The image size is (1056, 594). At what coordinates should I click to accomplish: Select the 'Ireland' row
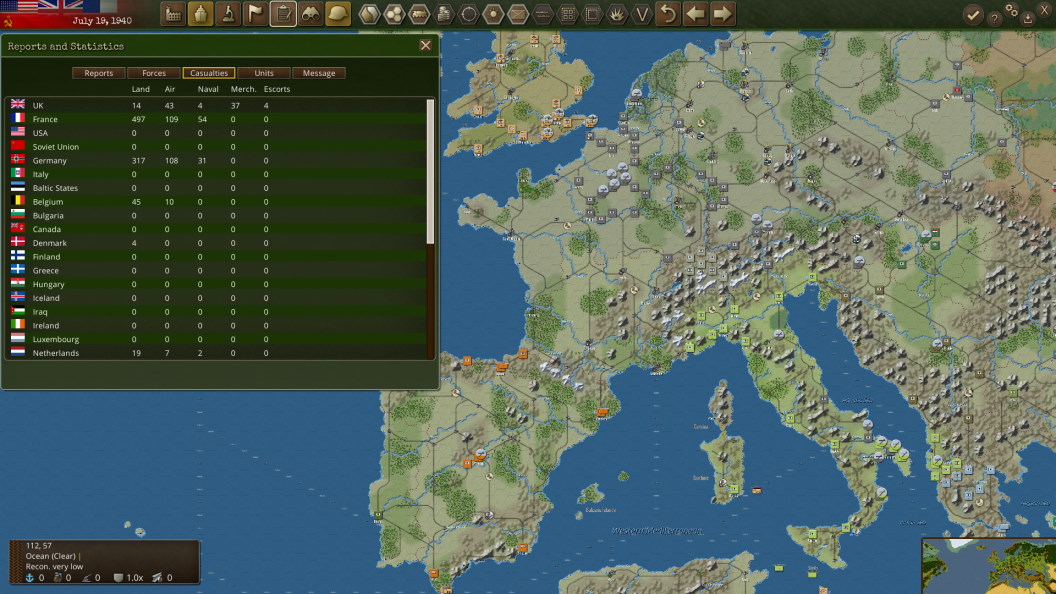tap(216, 325)
